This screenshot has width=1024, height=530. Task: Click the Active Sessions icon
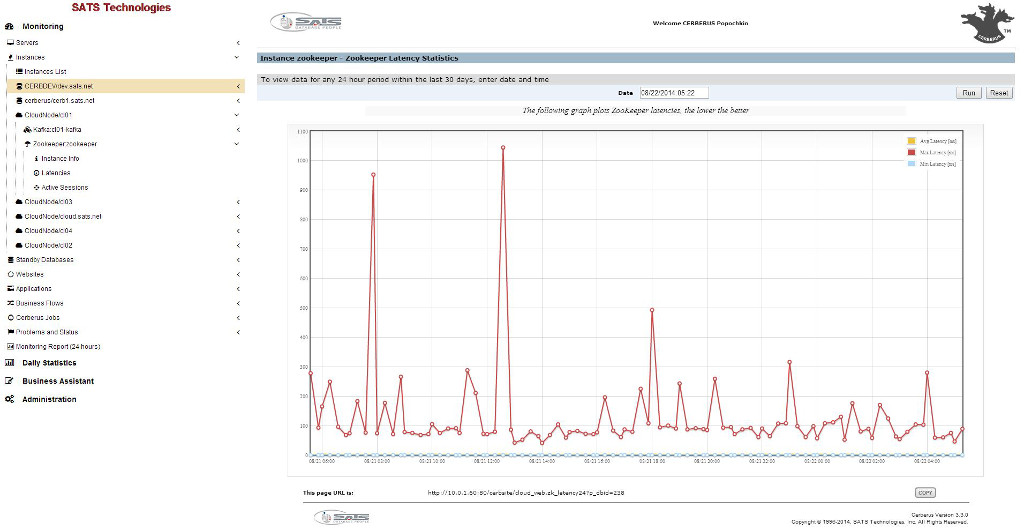coord(37,187)
